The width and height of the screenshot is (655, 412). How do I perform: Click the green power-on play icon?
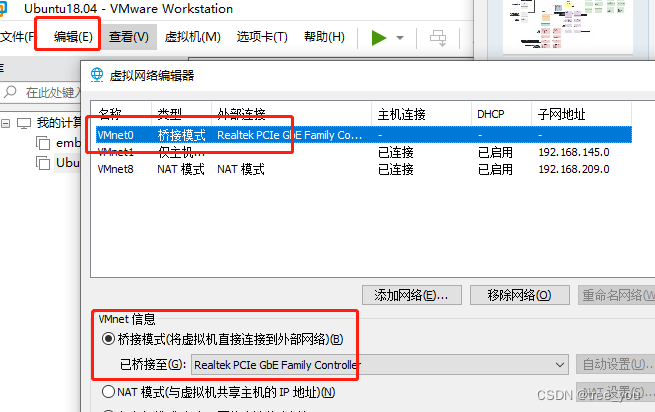click(x=378, y=38)
